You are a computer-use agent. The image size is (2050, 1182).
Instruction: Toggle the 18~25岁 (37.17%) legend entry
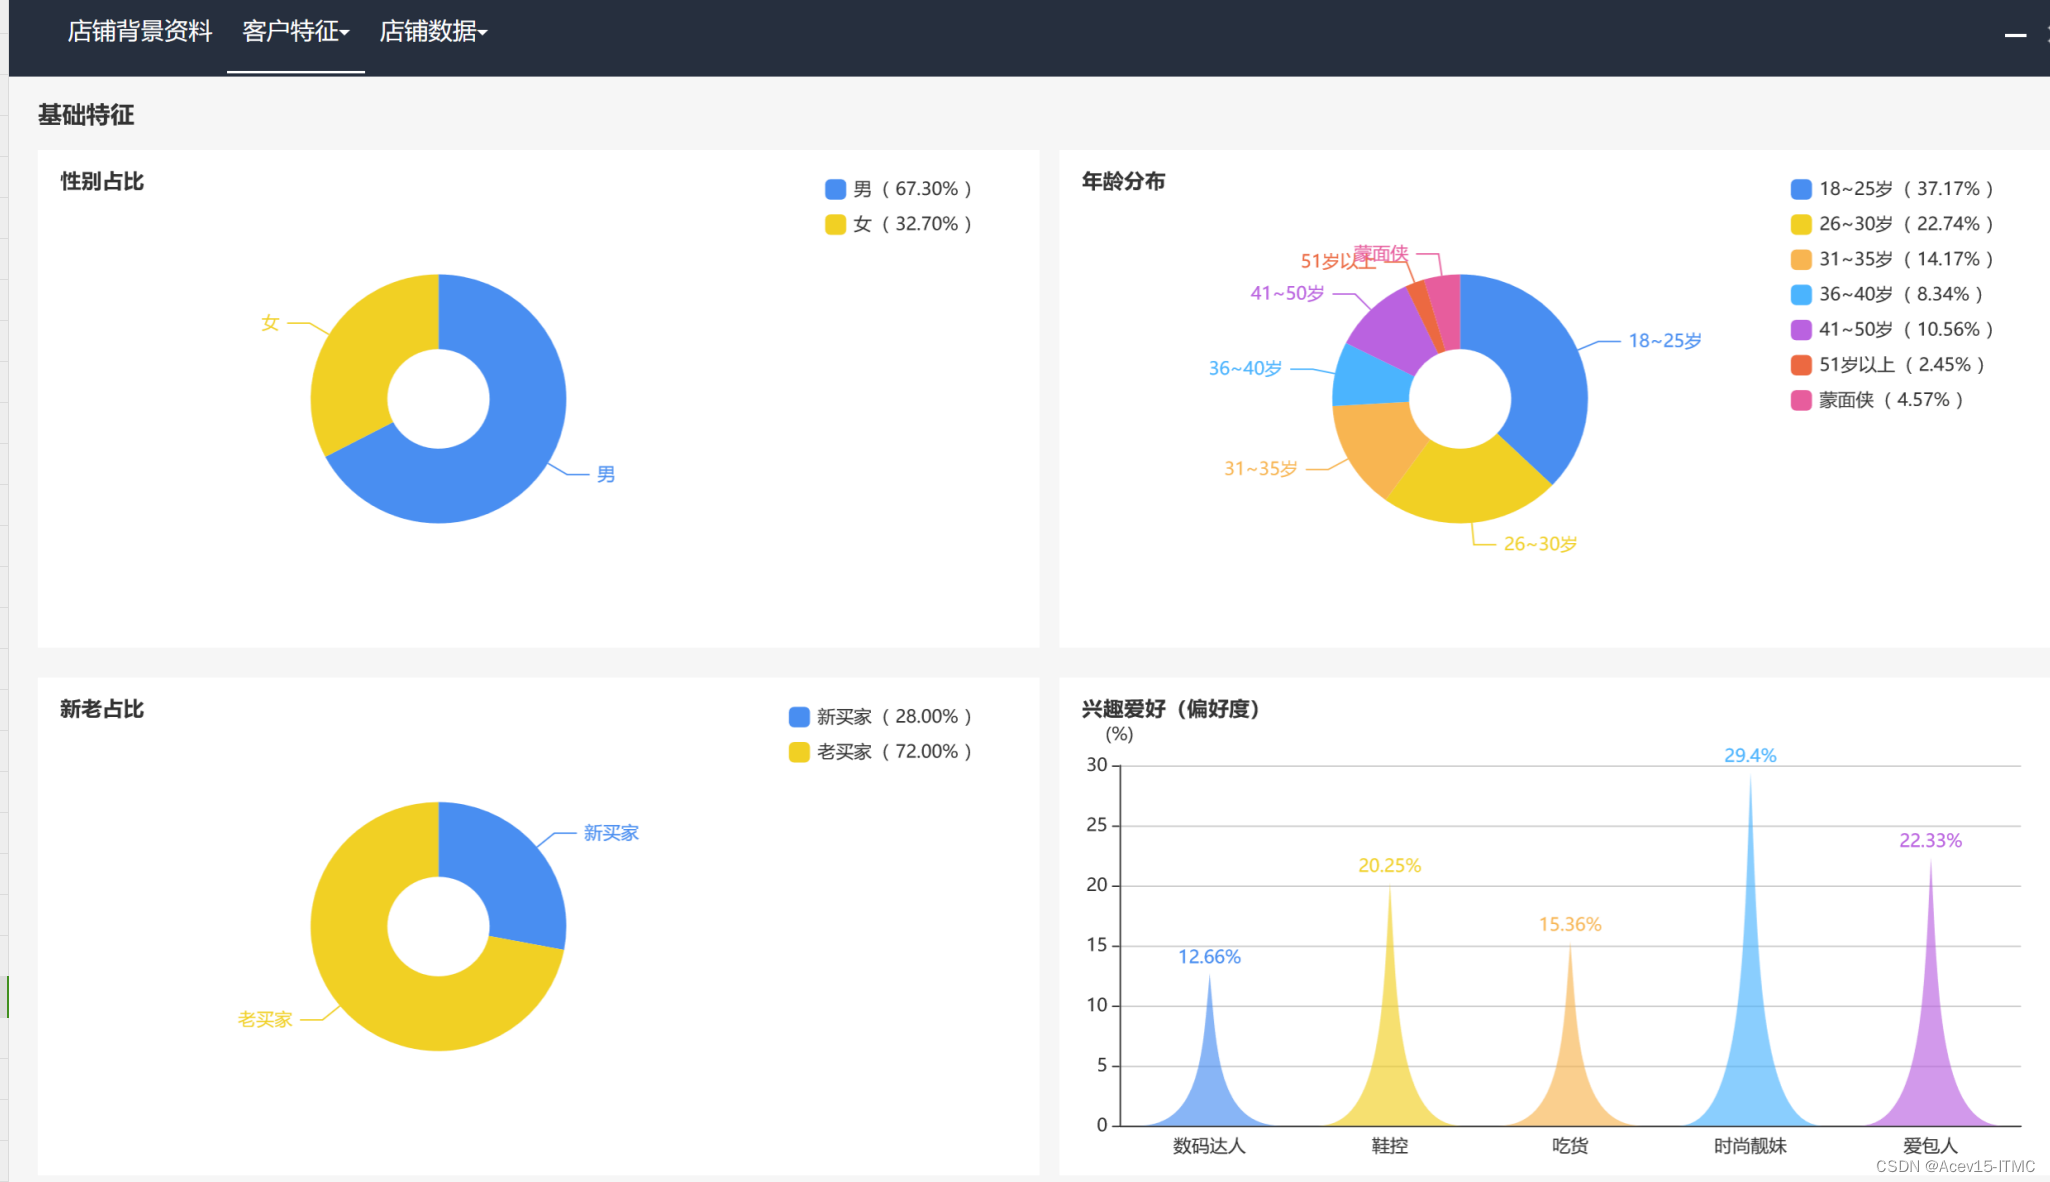[x=1892, y=189]
